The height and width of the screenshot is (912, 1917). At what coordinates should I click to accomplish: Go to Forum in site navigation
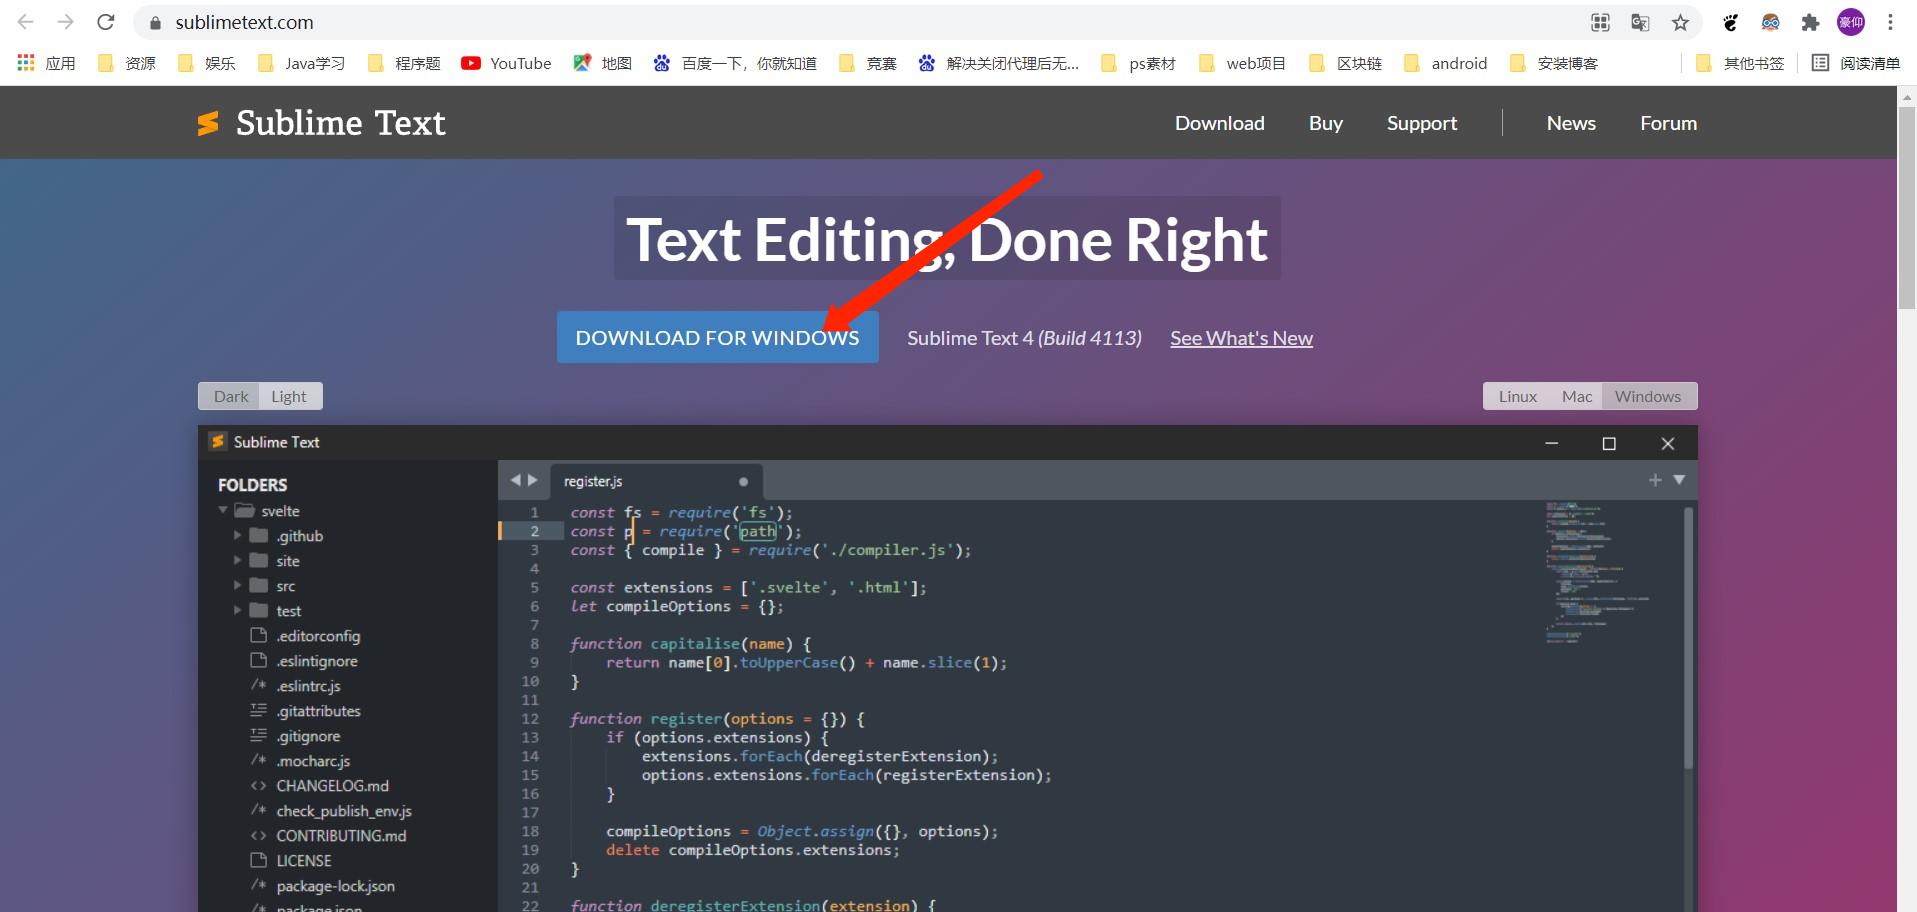tap(1668, 123)
